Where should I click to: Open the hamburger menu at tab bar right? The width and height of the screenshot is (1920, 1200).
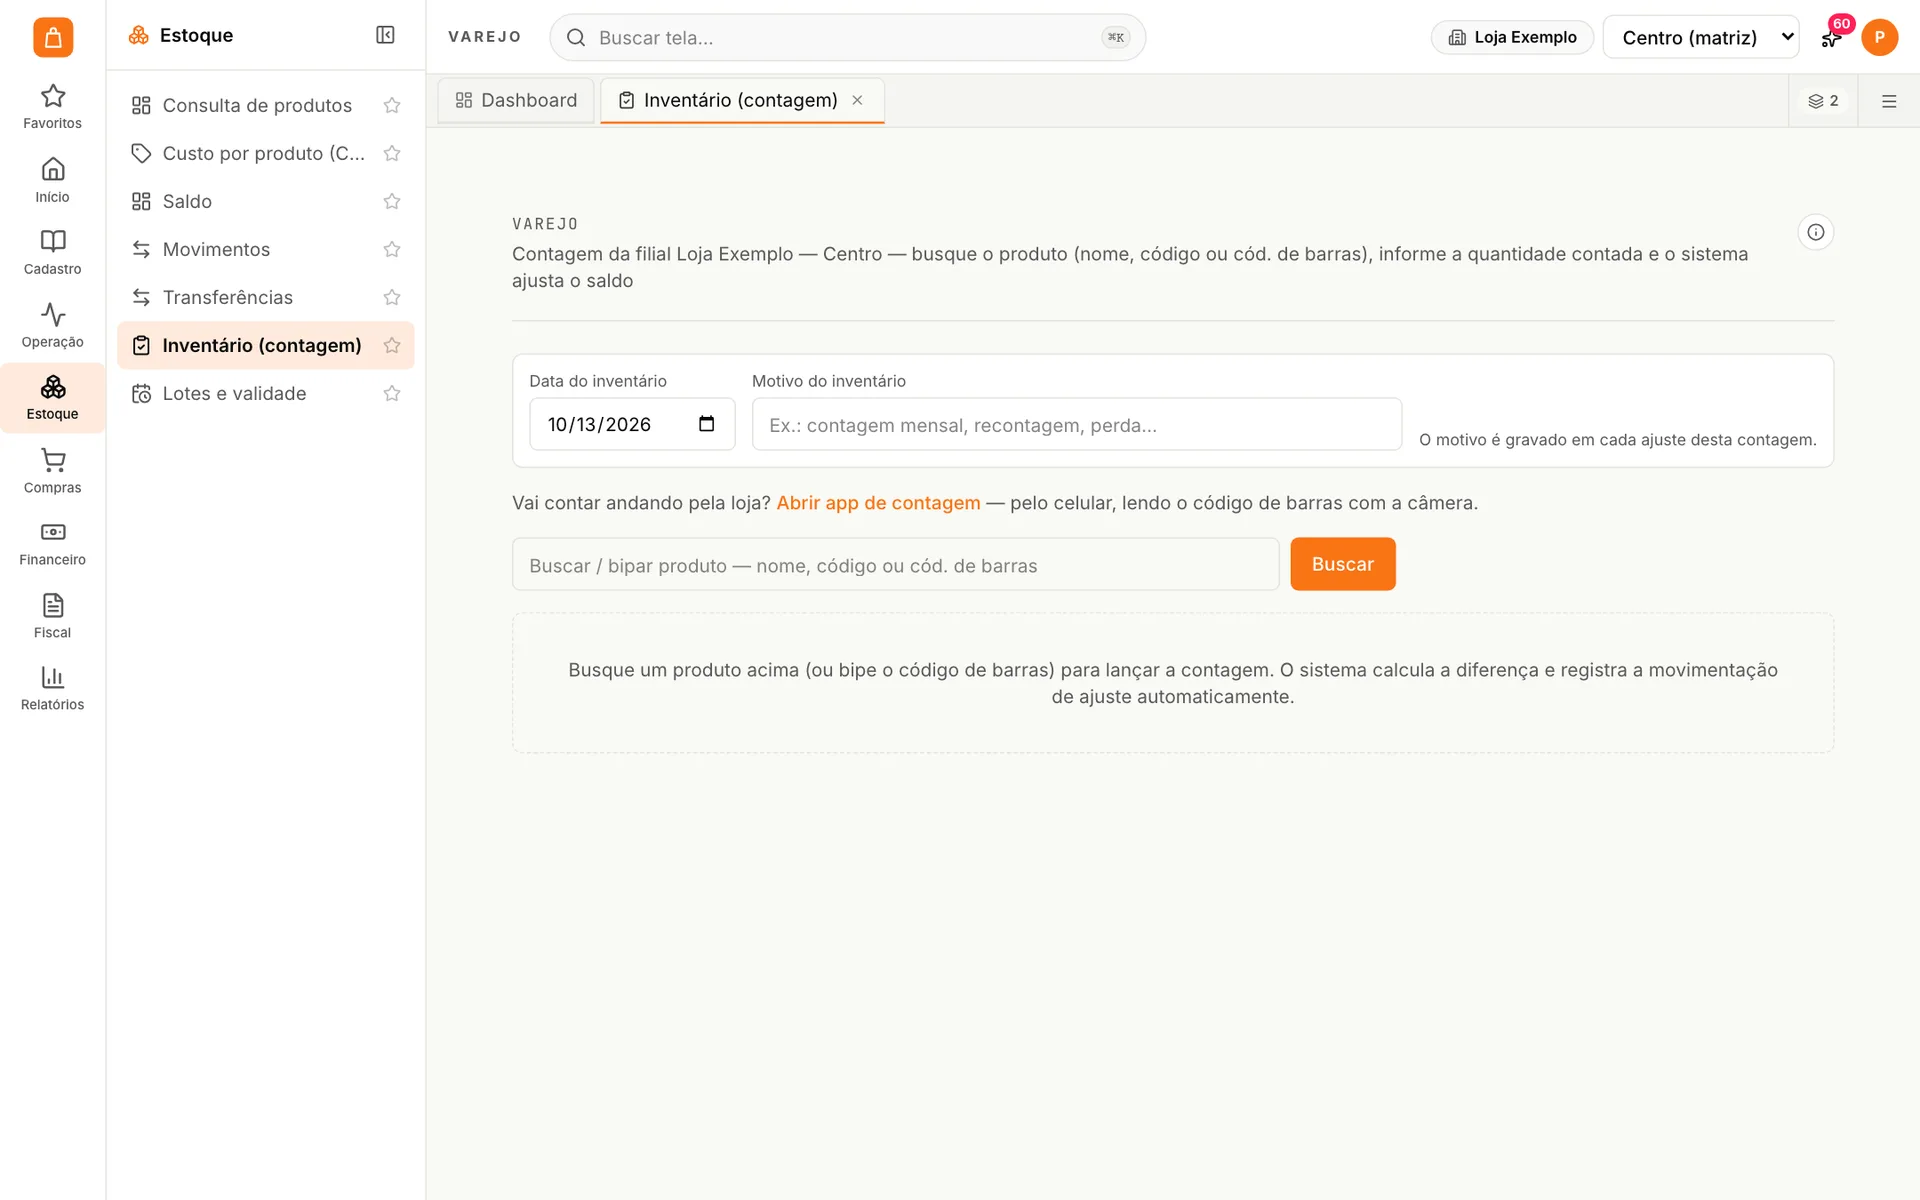pos(1889,101)
